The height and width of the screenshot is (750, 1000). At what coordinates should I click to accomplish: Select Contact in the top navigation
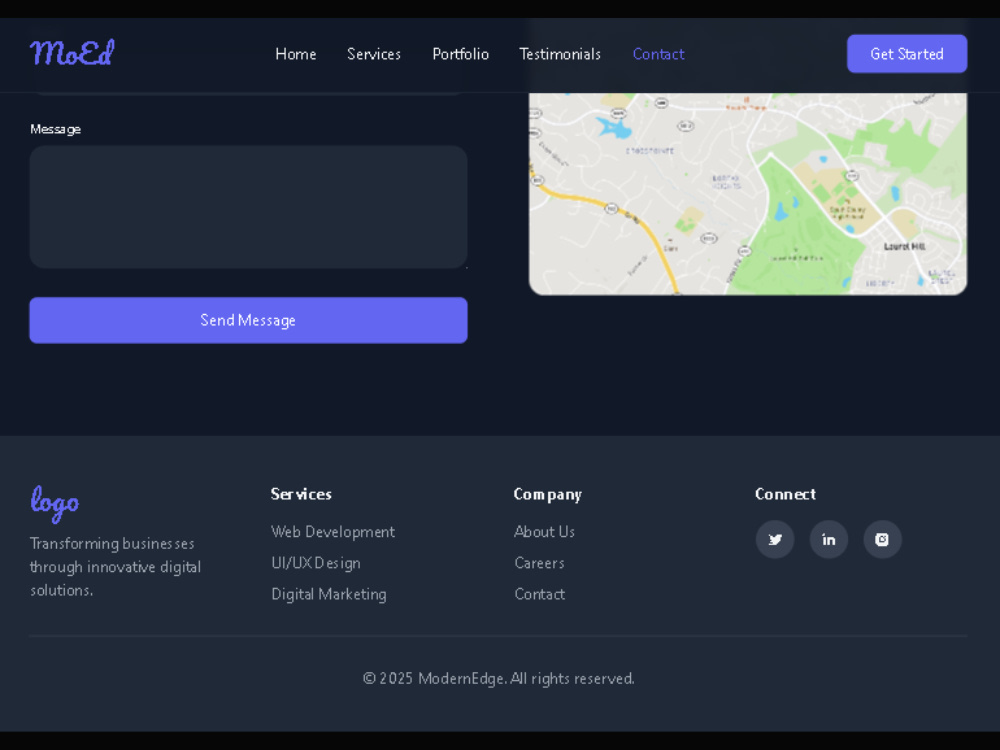pos(658,54)
